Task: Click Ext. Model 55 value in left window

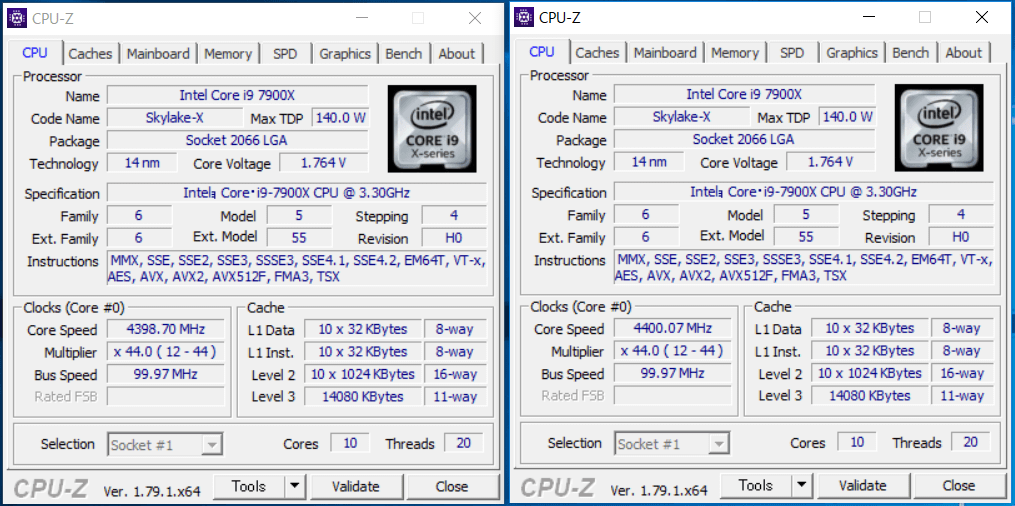Action: pyautogui.click(x=299, y=237)
